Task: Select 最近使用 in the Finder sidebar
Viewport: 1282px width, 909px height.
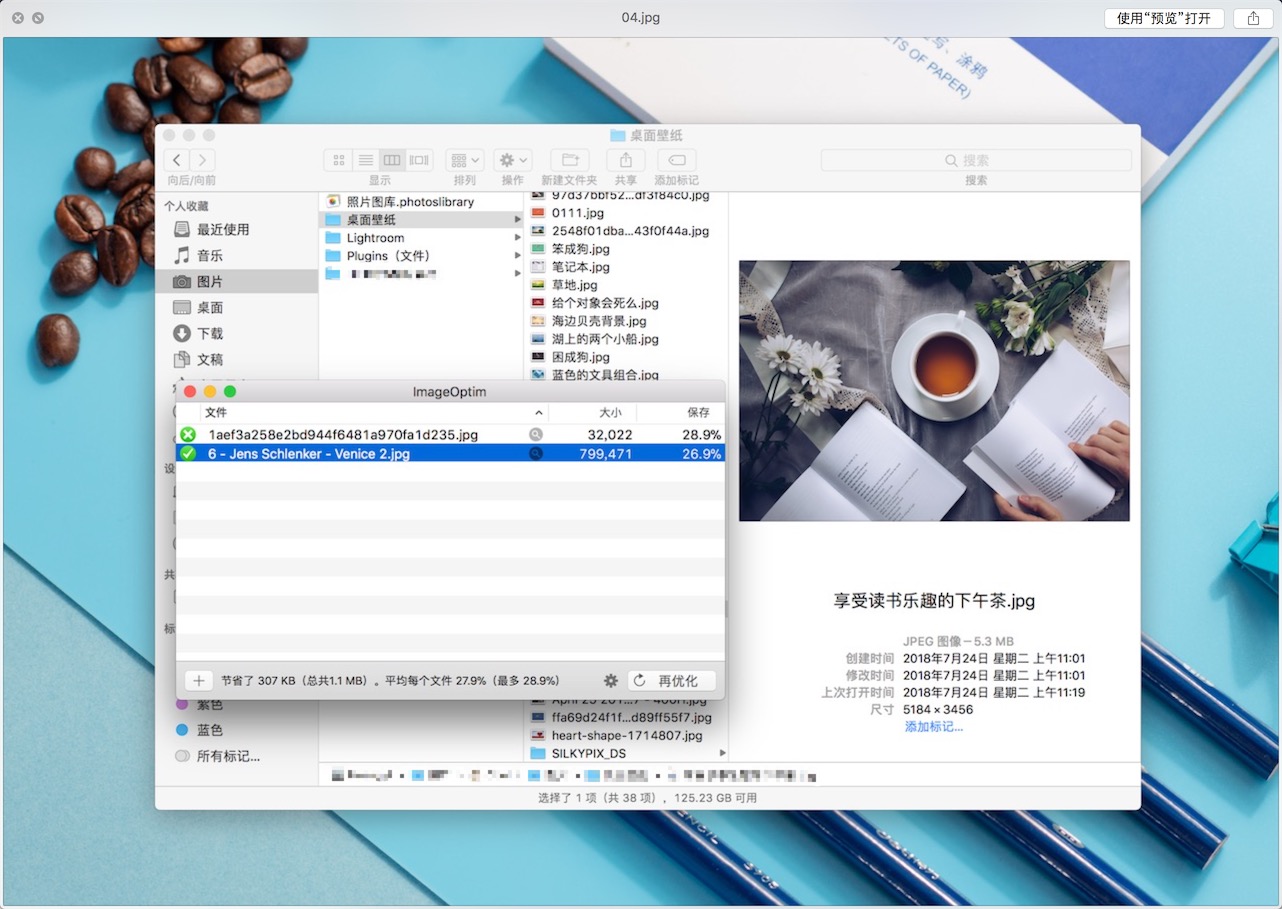Action: (236, 229)
